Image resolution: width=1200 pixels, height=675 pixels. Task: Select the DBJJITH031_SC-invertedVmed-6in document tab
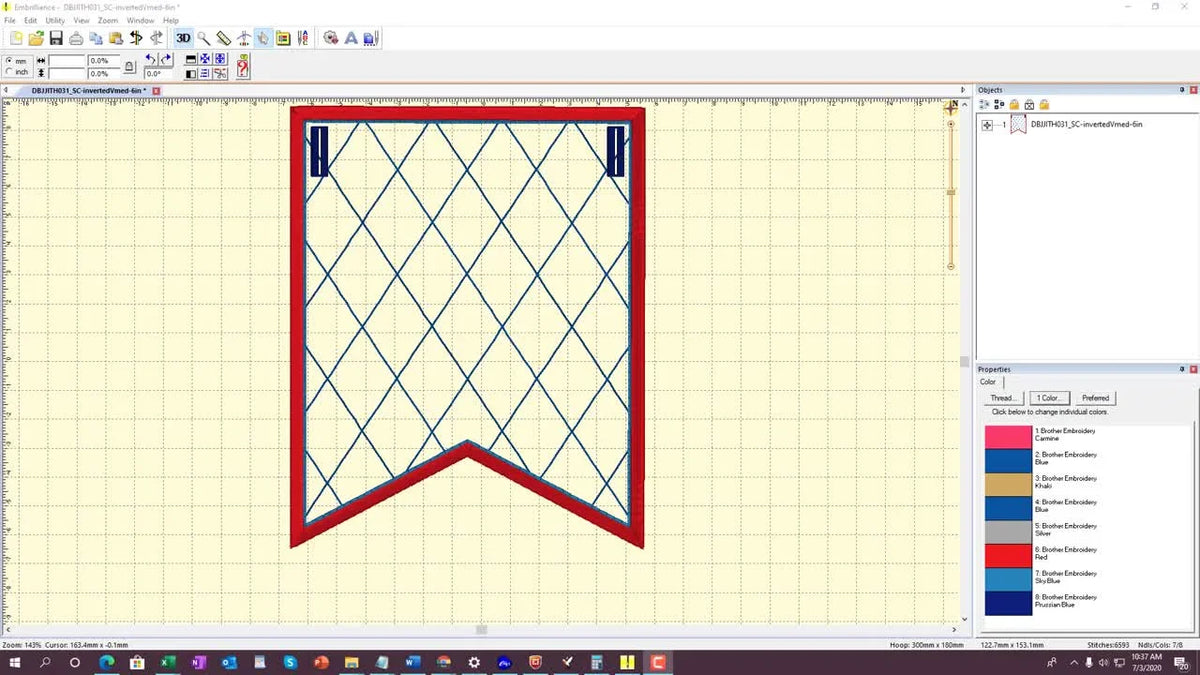tap(87, 90)
